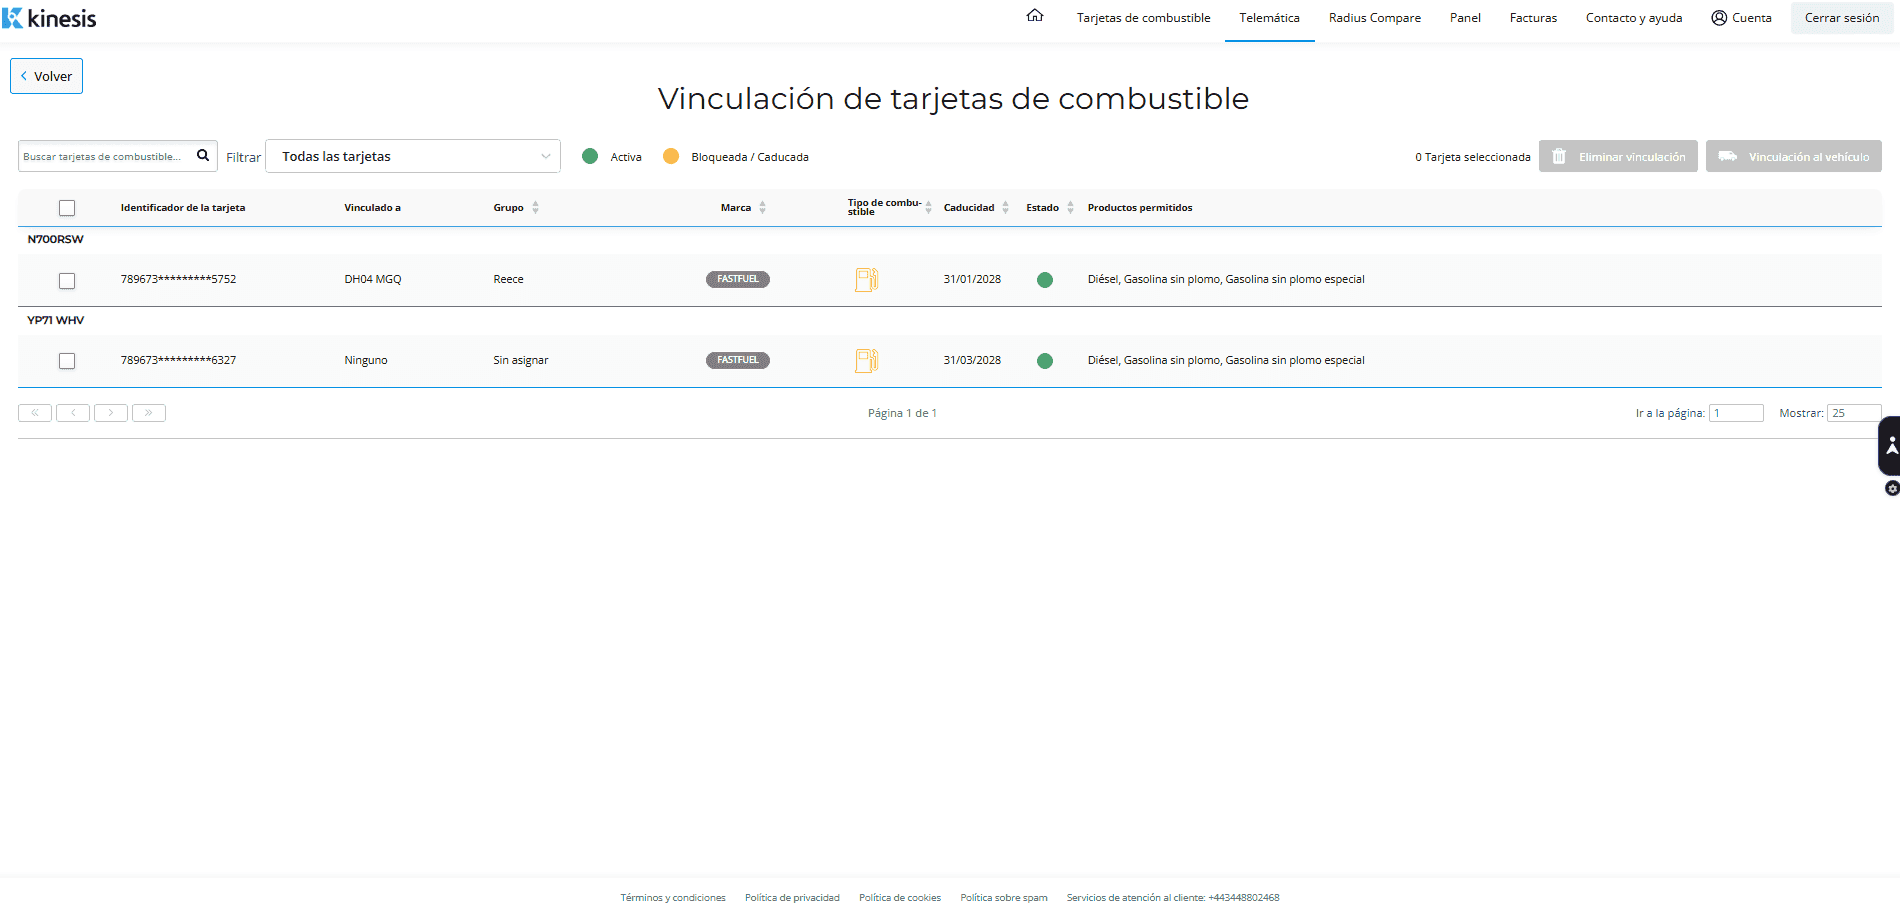The image size is (1900, 913).
Task: Check the box for card ending 5752
Action: point(67,281)
